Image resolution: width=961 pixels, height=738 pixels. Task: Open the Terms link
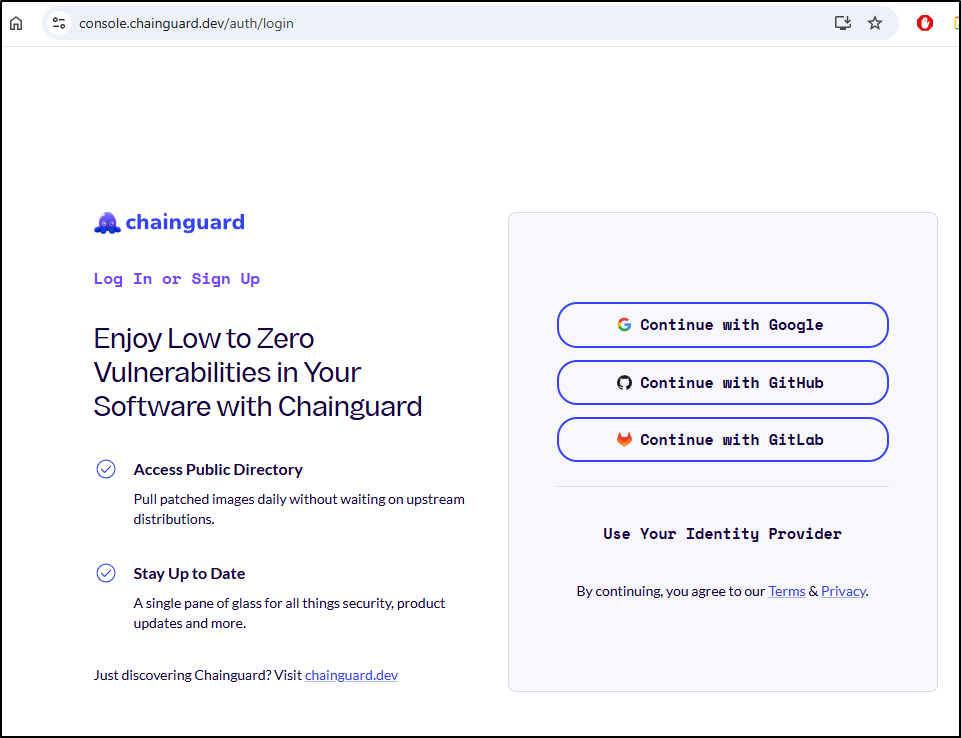coord(786,592)
